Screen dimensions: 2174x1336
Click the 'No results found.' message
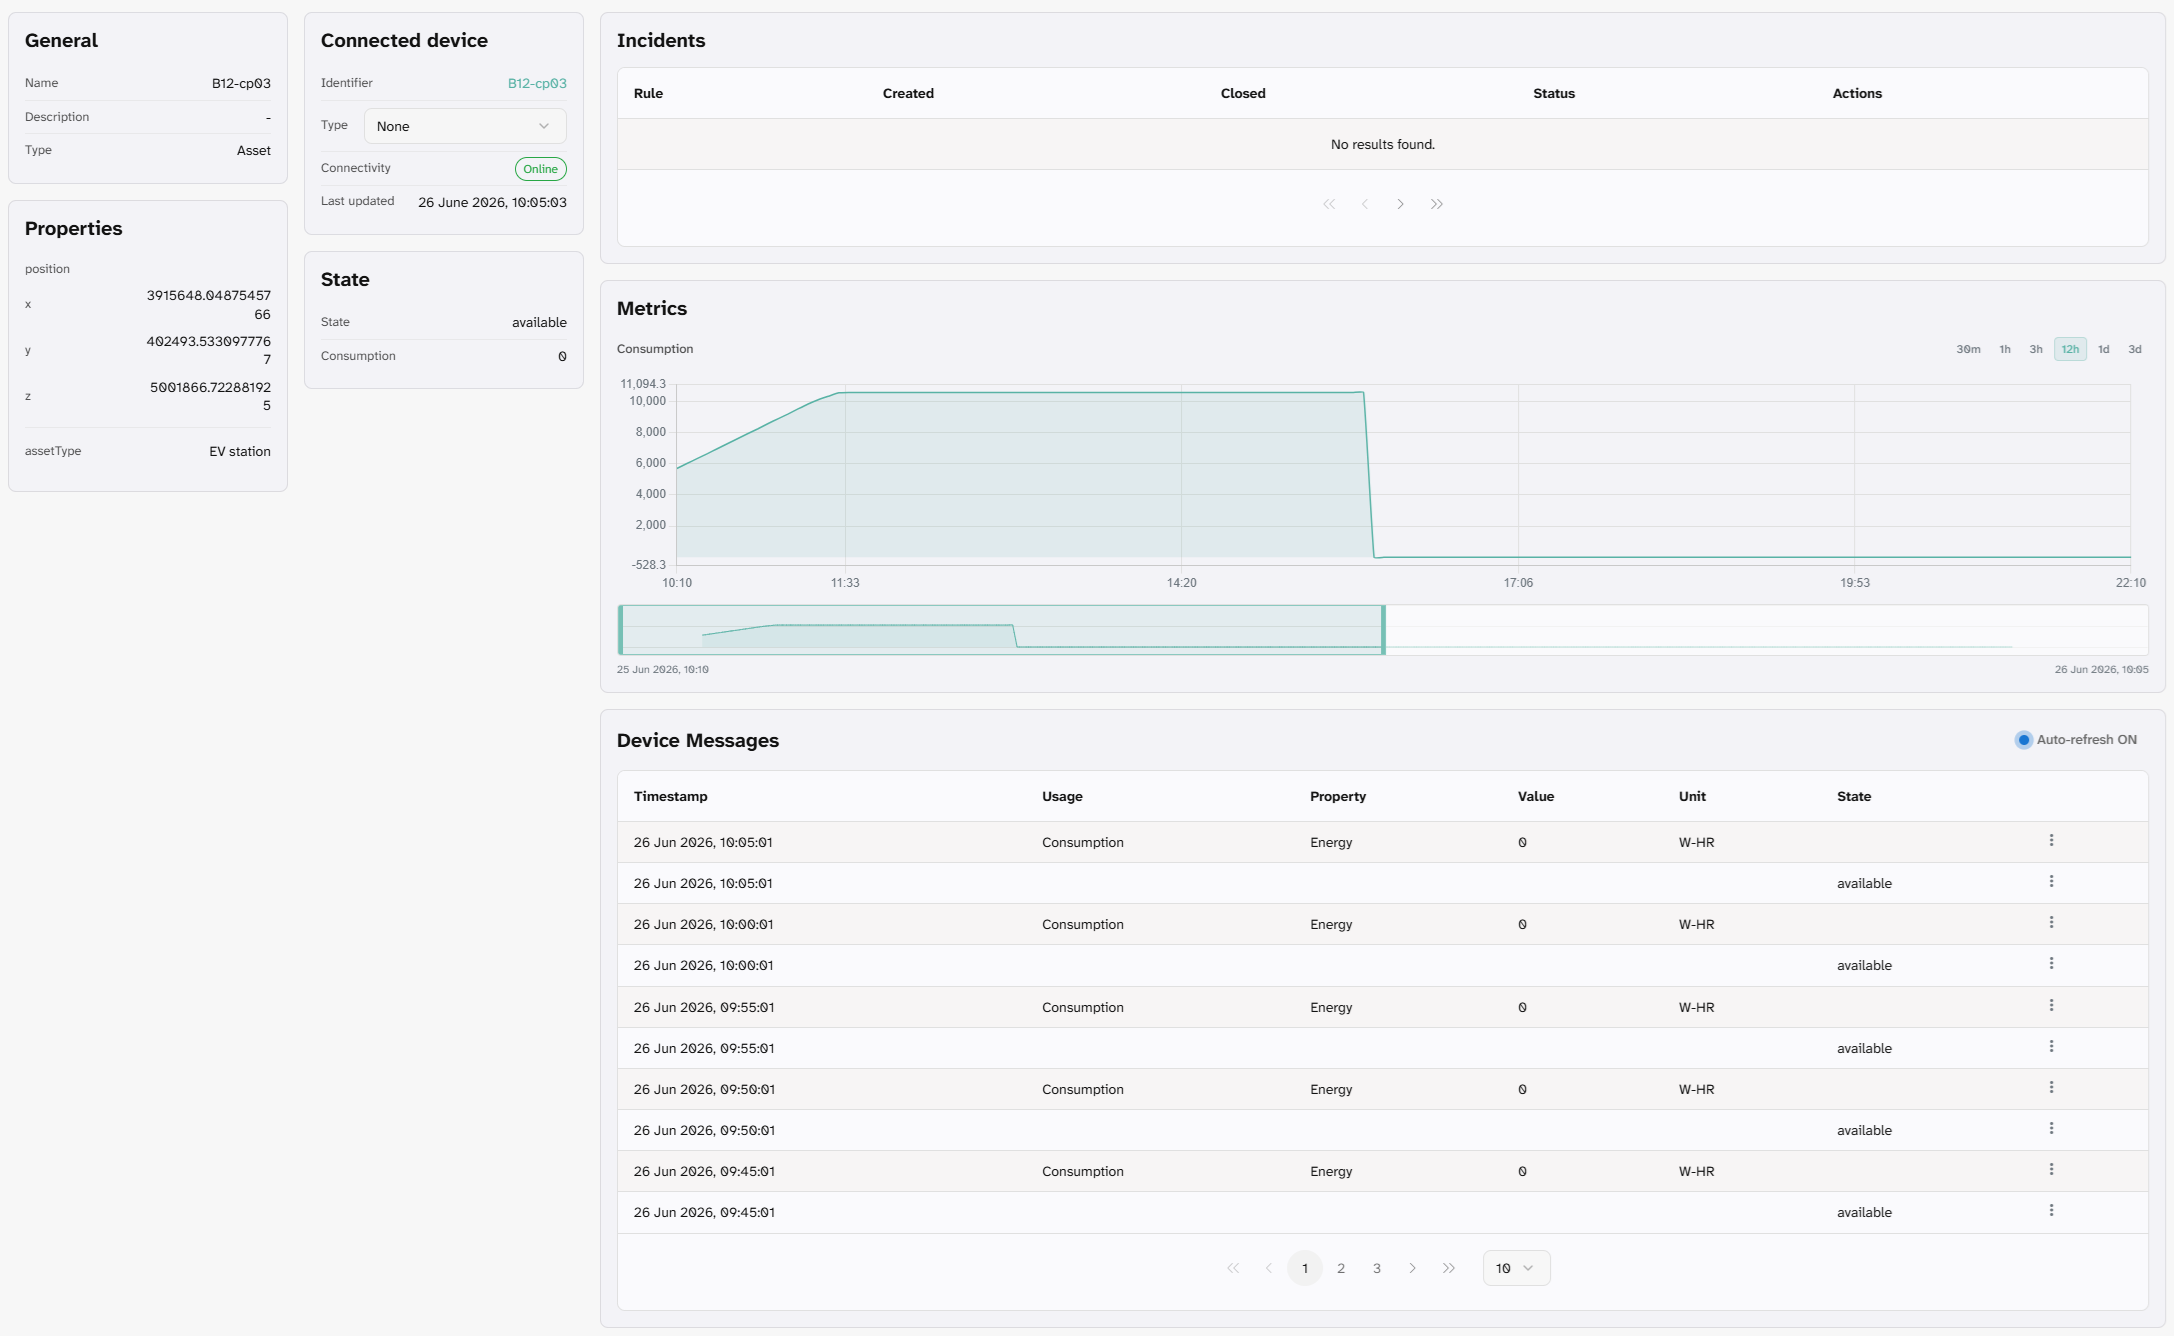point(1383,144)
